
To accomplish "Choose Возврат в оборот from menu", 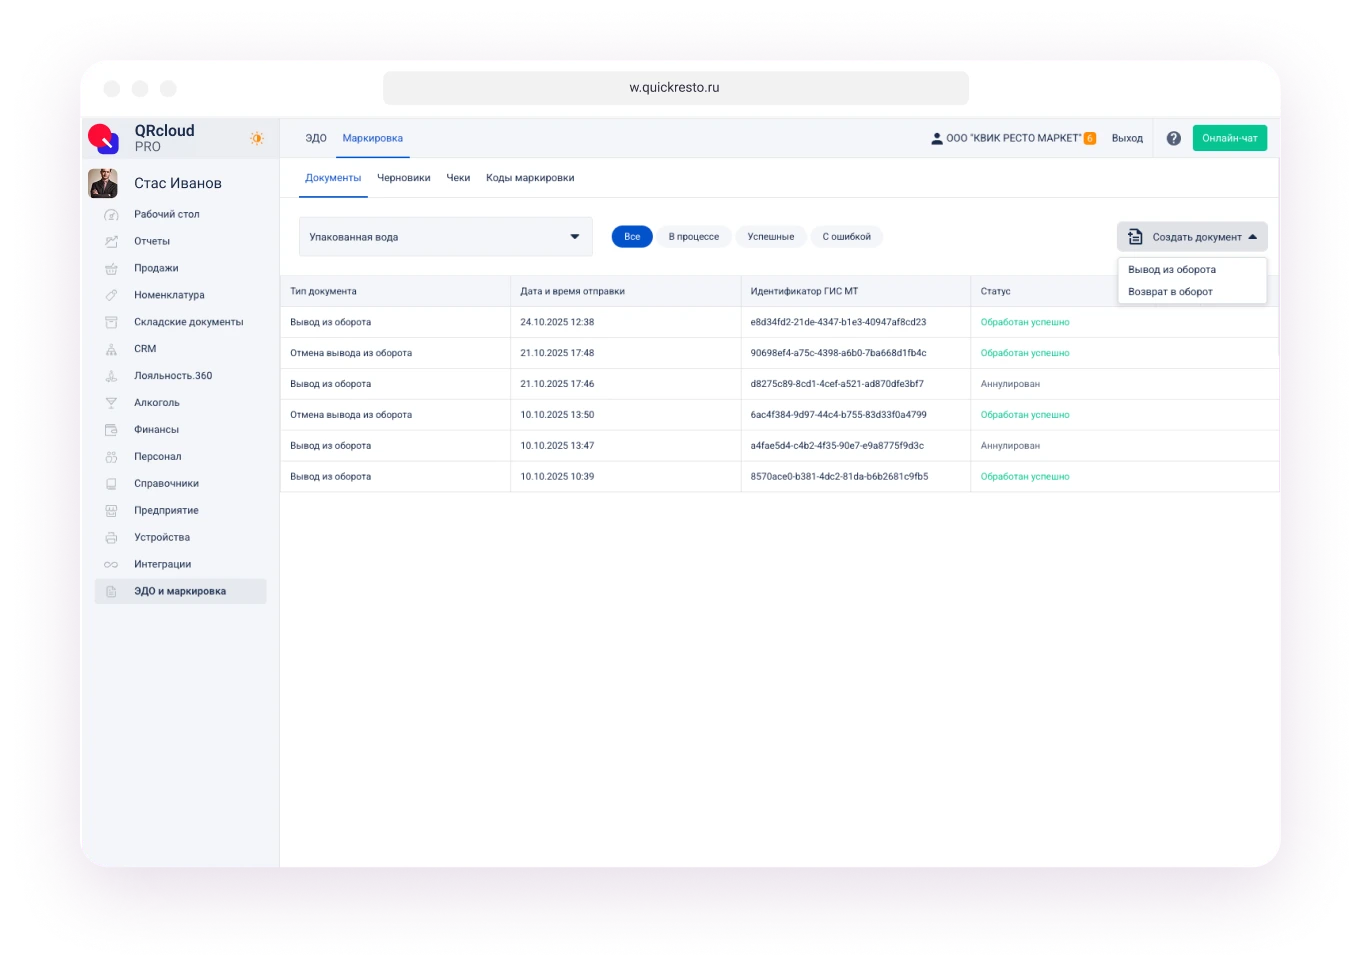I will (1170, 292).
